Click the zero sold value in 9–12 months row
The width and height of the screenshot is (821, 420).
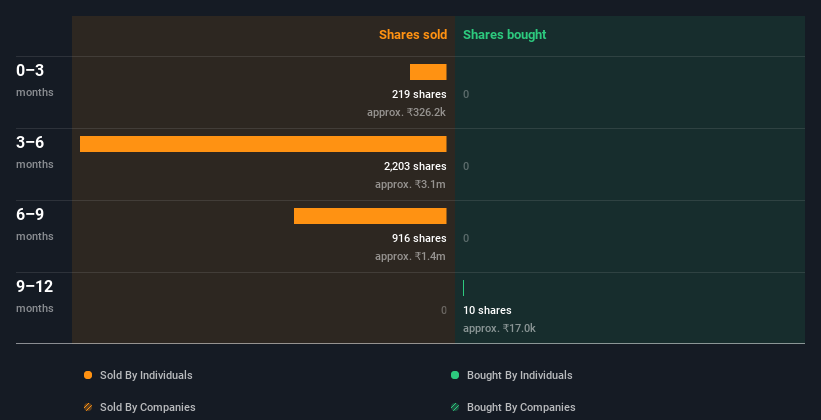[444, 310]
